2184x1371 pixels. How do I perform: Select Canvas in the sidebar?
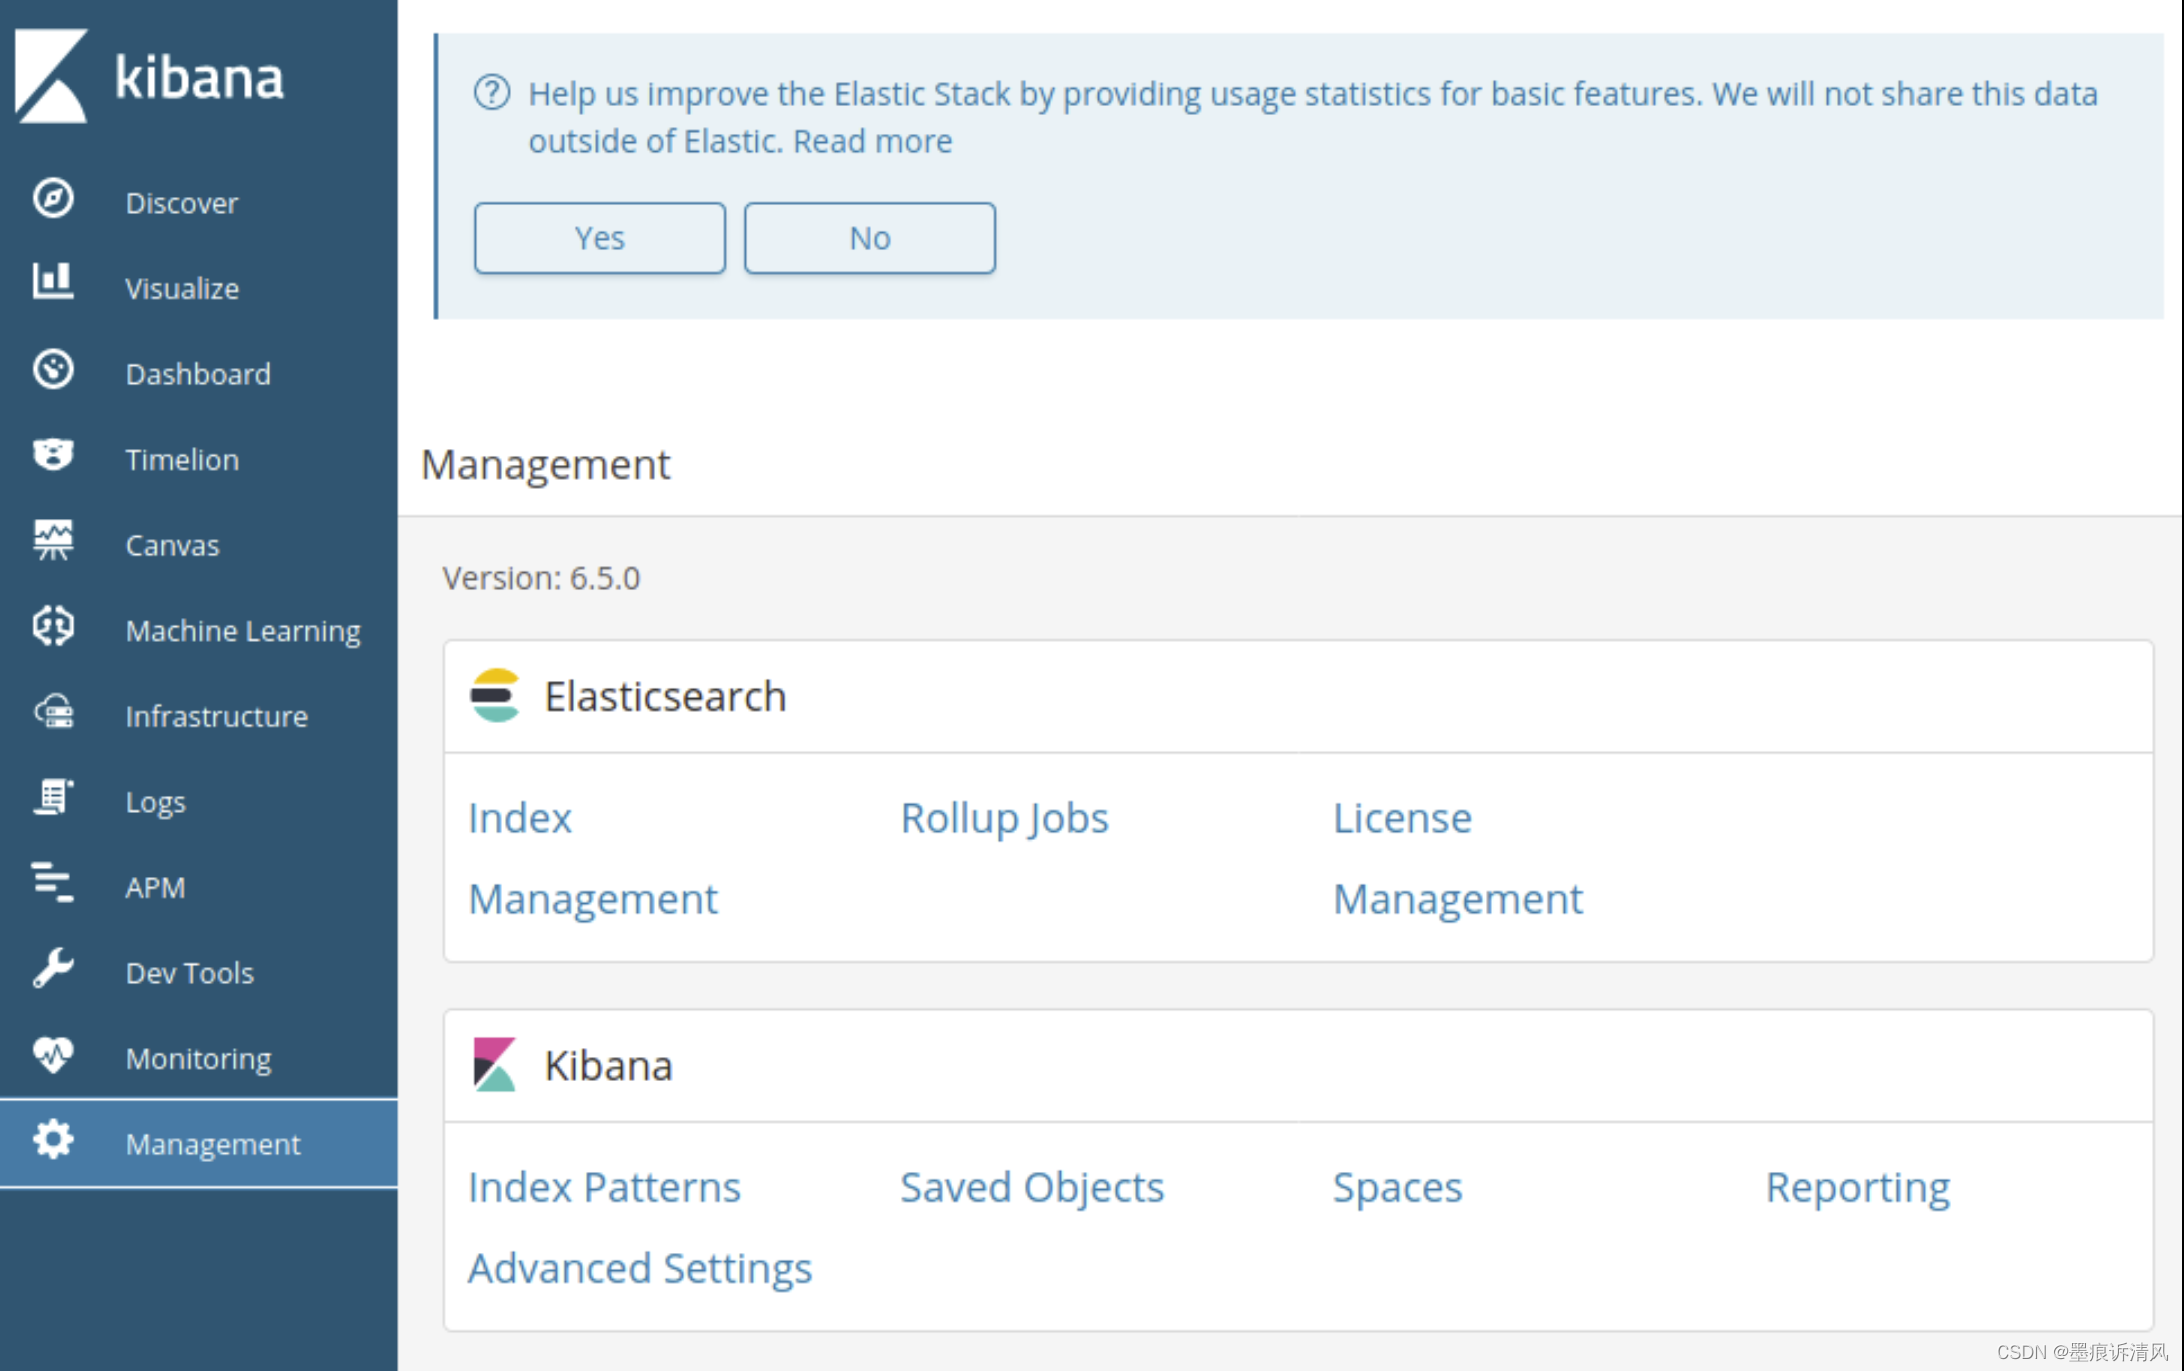pos(199,545)
